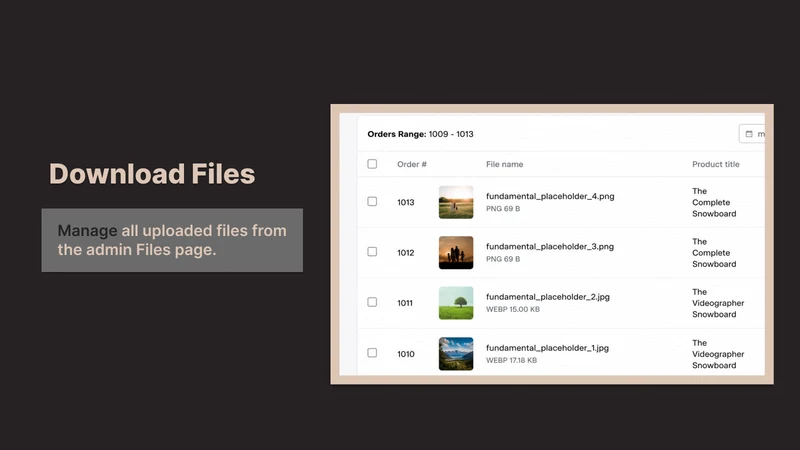The width and height of the screenshot is (800, 450).
Task: Open thumbnail of fundamental_placeholder_3.png
Action: click(x=456, y=253)
